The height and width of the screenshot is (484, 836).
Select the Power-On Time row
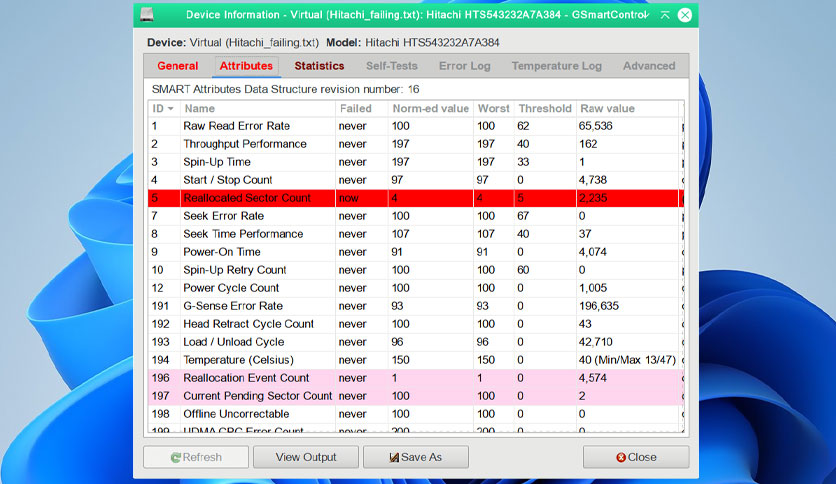click(416, 252)
